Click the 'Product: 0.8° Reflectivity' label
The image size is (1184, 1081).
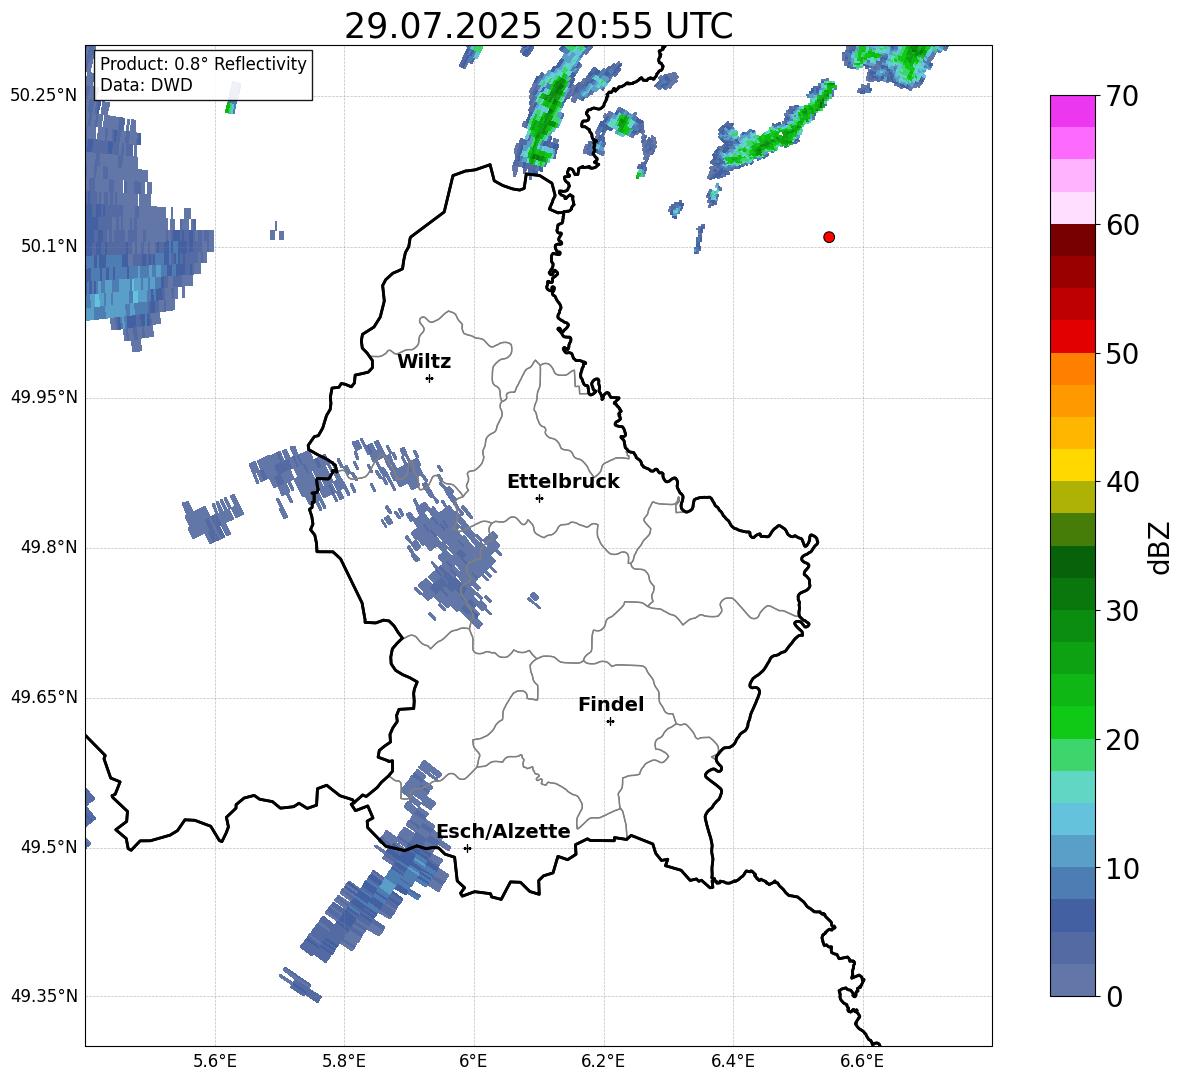point(203,64)
